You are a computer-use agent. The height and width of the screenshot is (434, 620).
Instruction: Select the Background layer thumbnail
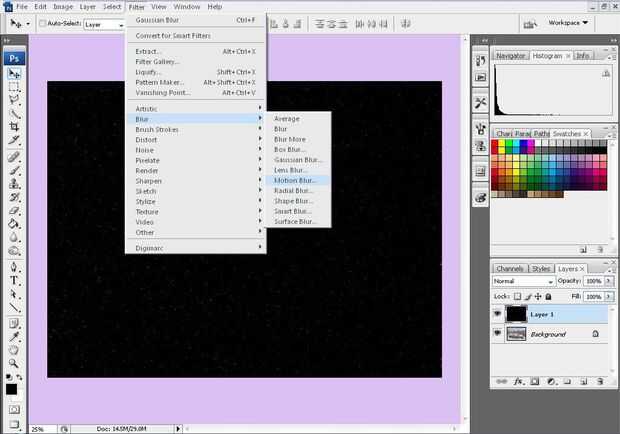coord(516,334)
